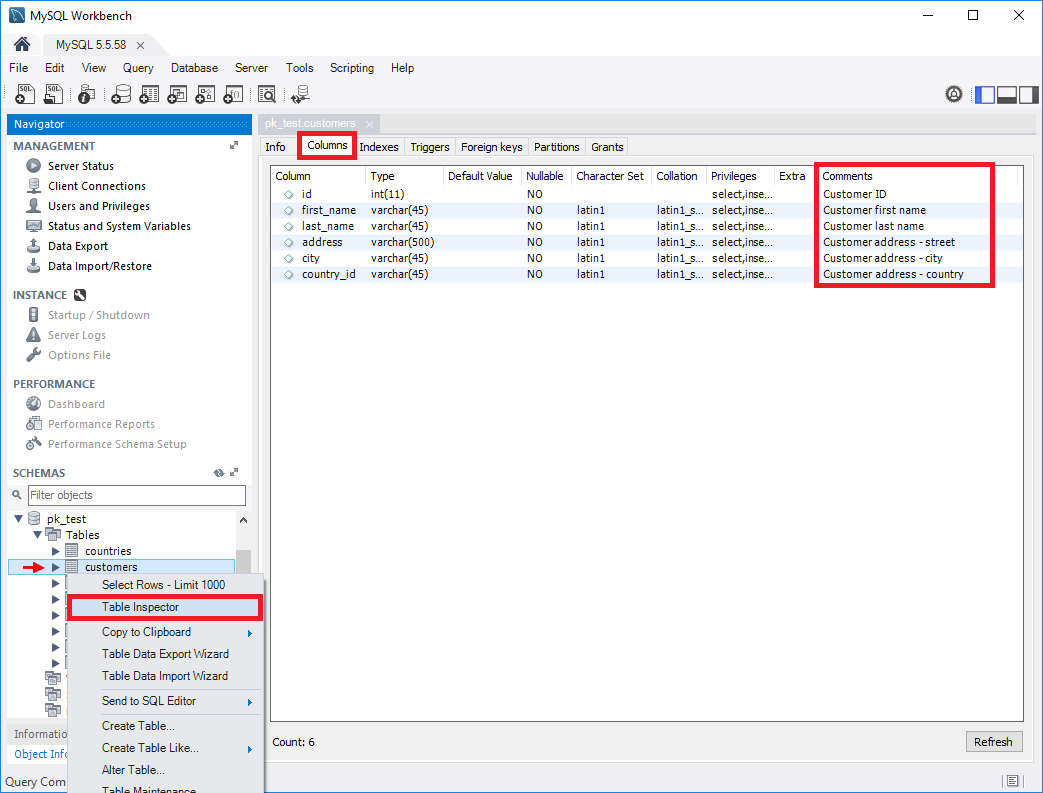Image resolution: width=1043 pixels, height=793 pixels.
Task: Toggle the bottom output panel visibility
Action: (1007, 94)
